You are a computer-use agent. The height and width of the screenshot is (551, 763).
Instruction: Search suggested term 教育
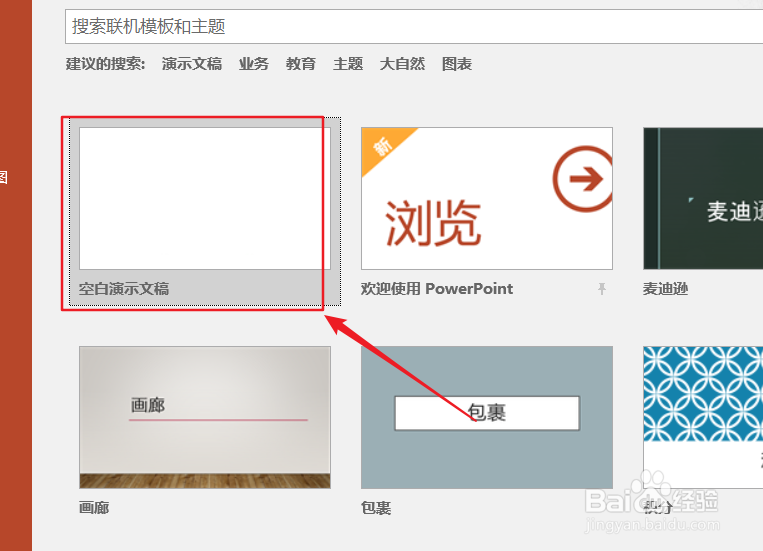pyautogui.click(x=301, y=64)
